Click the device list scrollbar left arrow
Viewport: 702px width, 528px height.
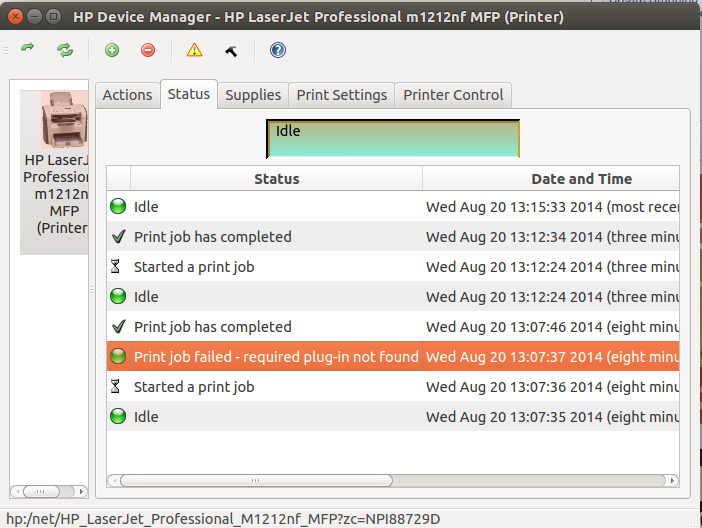[x=17, y=491]
